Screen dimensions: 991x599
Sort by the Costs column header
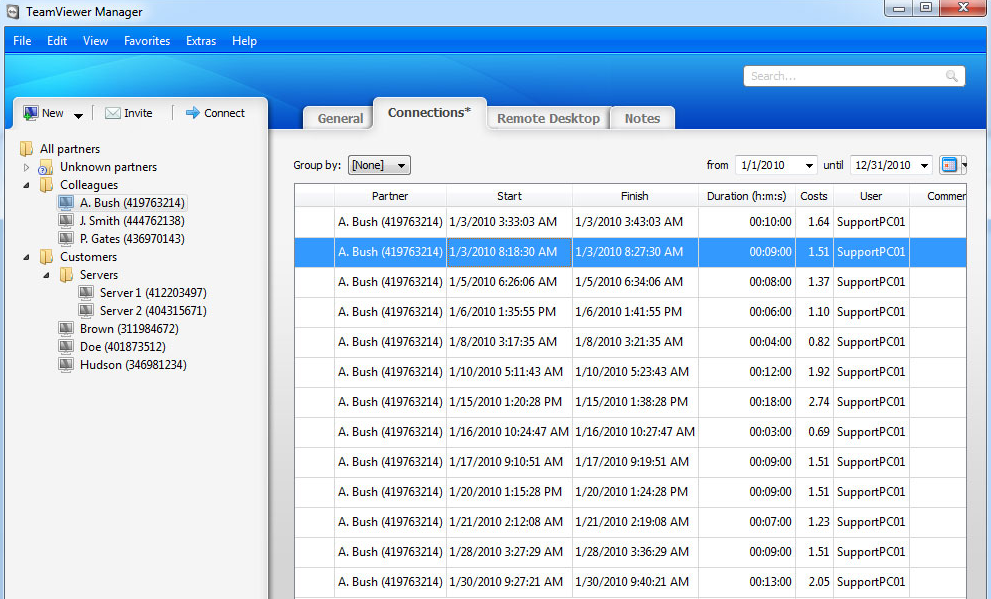point(814,196)
